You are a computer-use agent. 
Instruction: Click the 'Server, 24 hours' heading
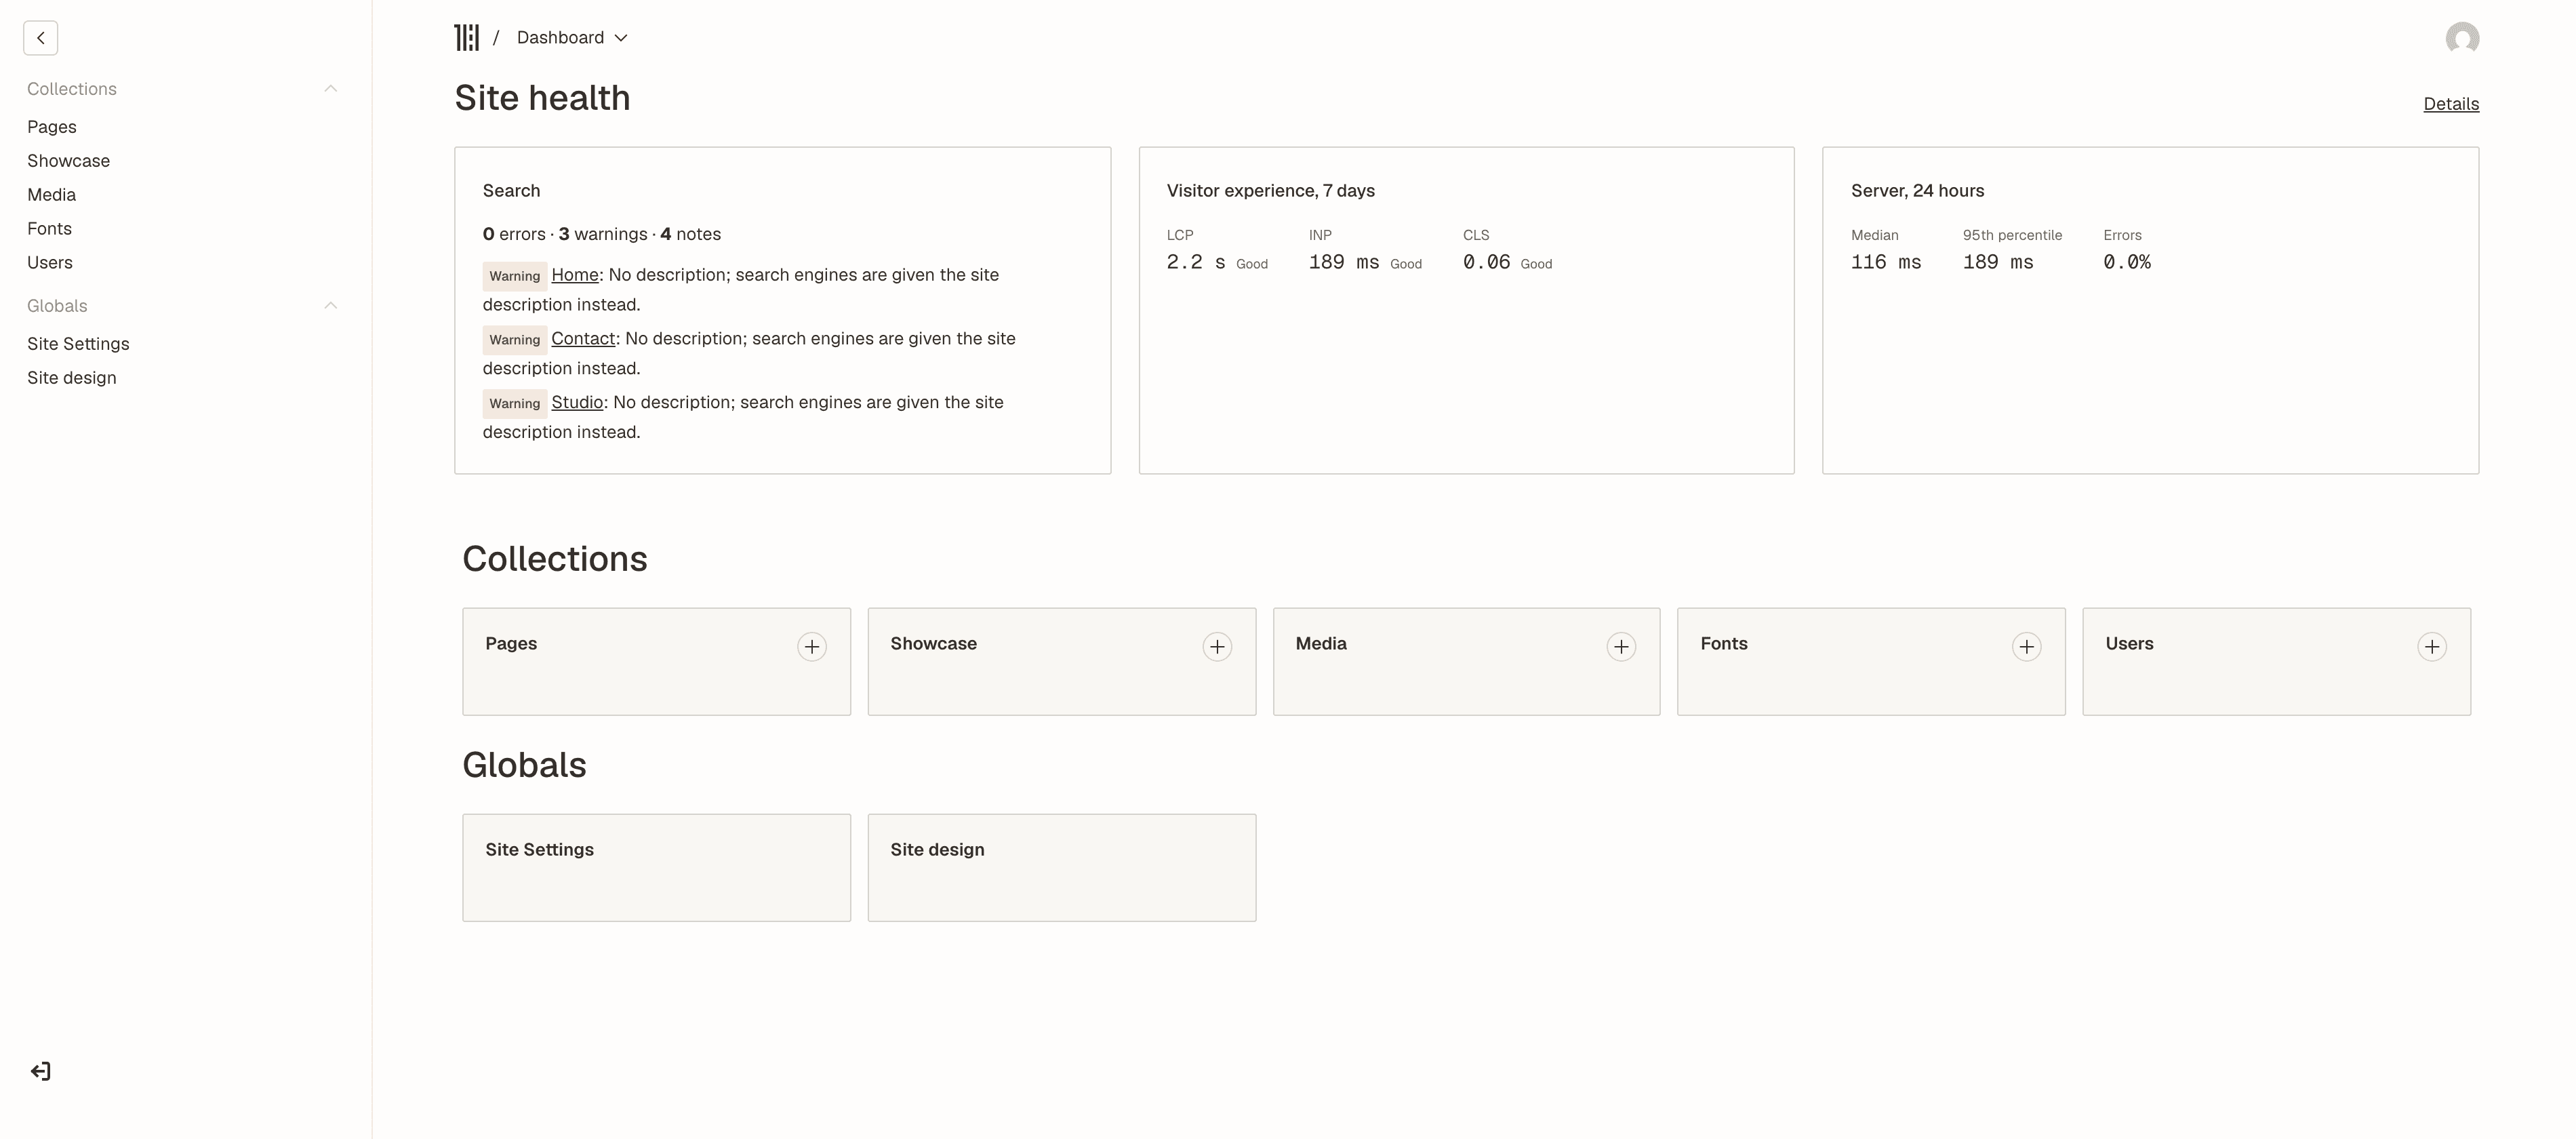[x=1917, y=191]
